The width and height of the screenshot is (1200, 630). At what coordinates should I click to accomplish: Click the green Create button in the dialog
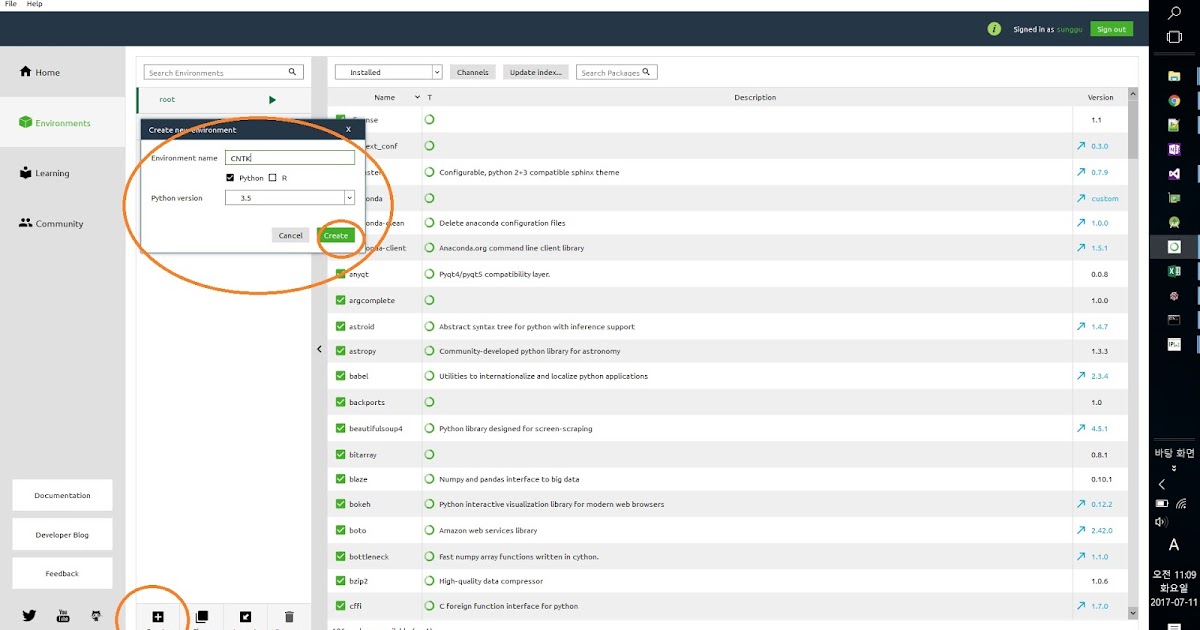tap(336, 235)
